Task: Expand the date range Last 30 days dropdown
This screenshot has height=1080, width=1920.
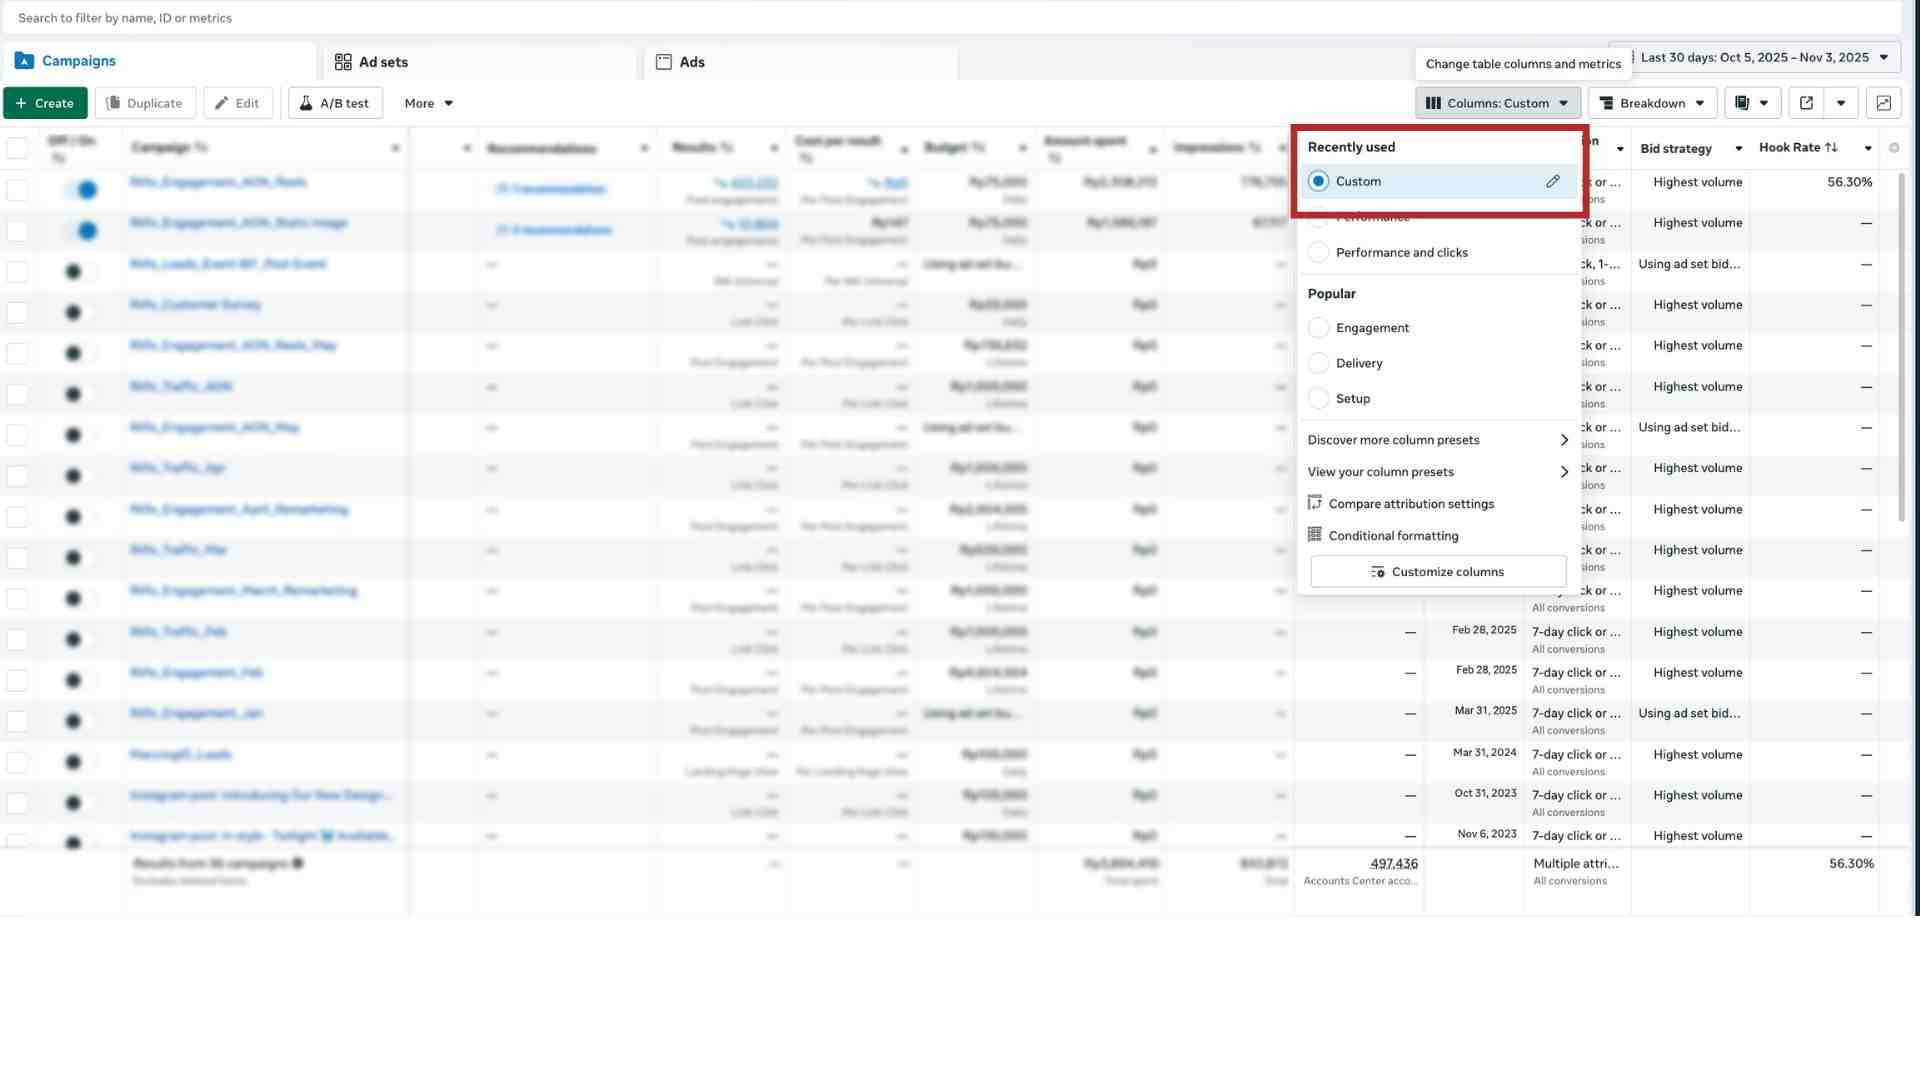Action: [1758, 57]
